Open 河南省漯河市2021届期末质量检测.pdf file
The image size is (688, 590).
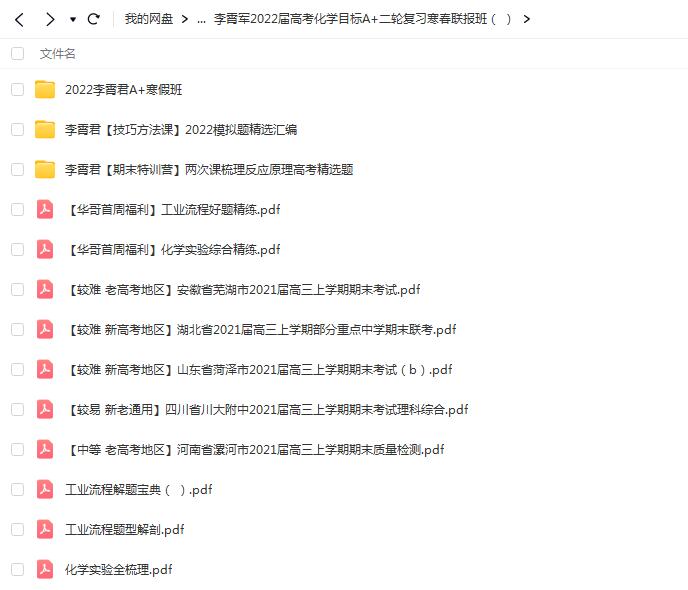click(x=254, y=449)
